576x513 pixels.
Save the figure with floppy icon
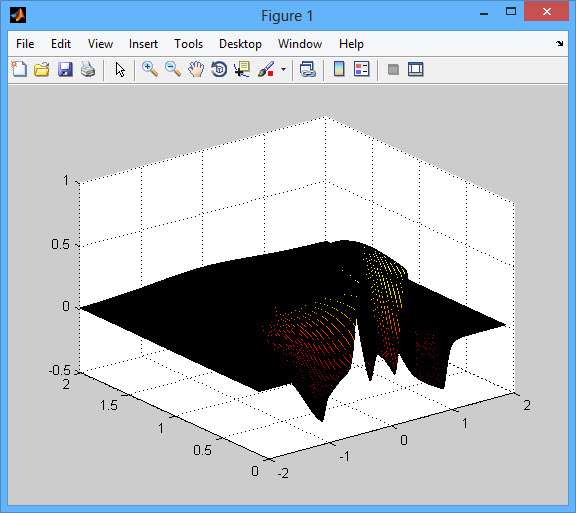tap(65, 69)
